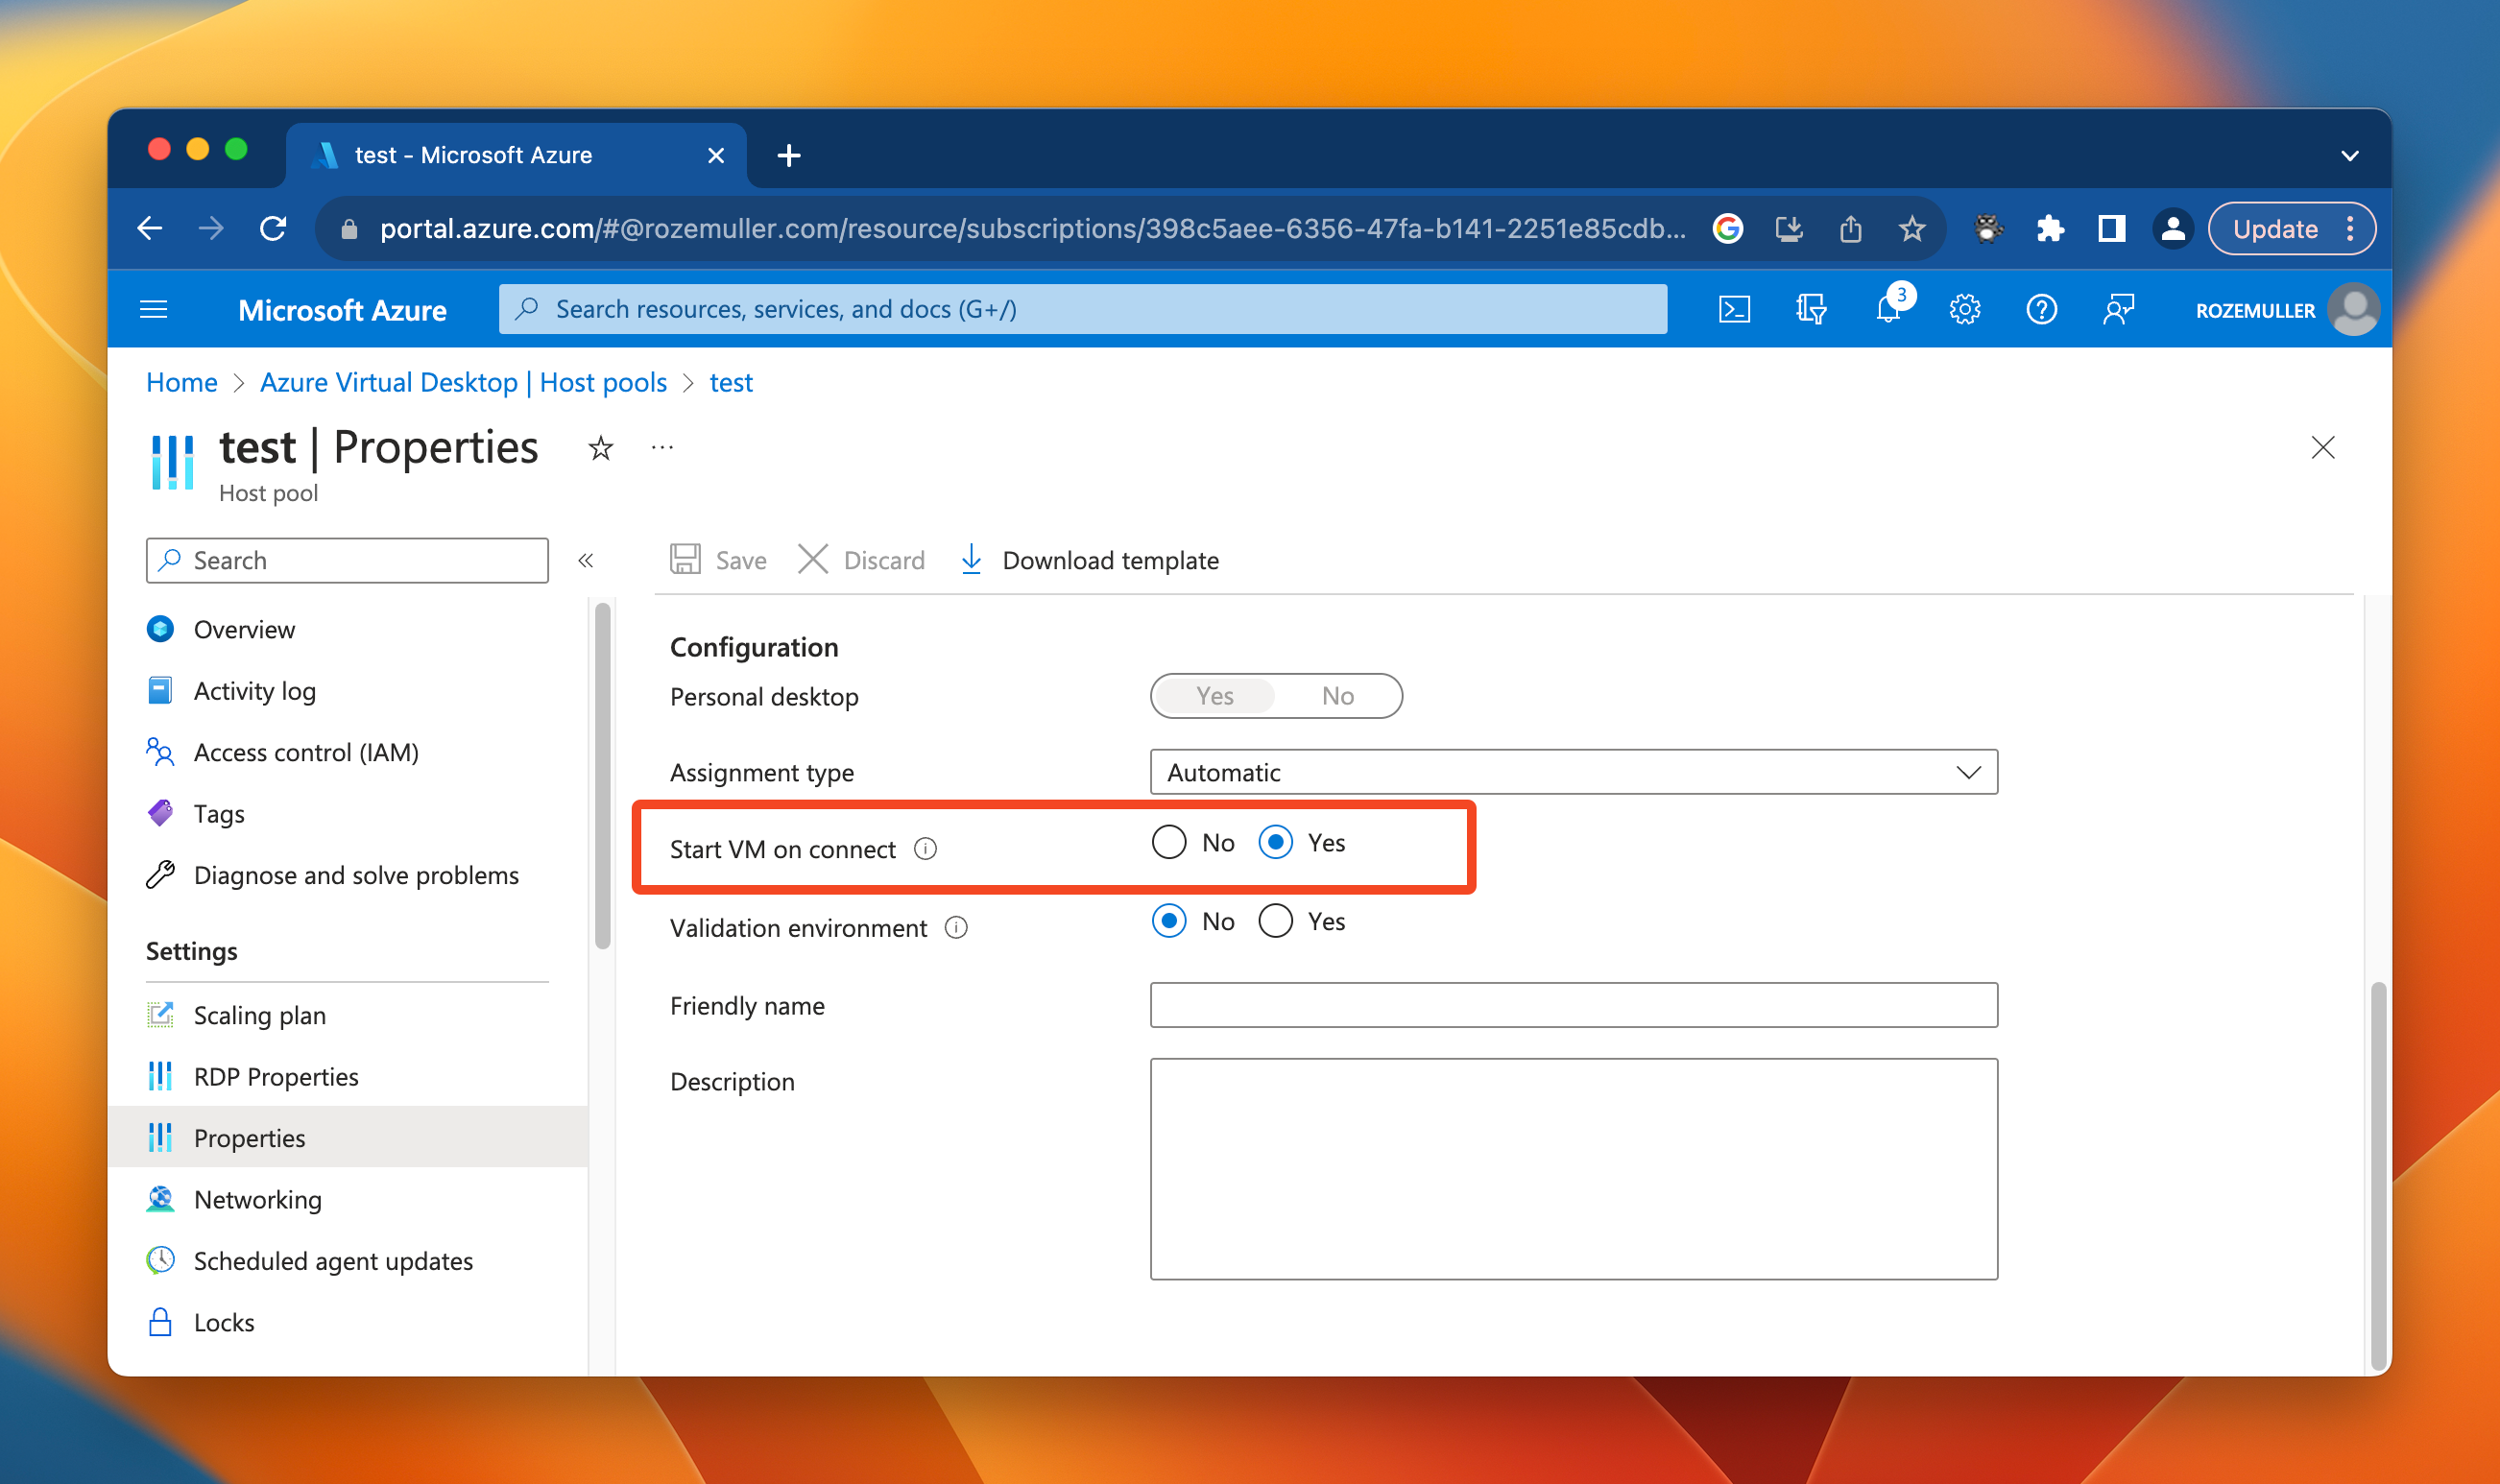Open the portal hamburger menu

pyautogui.click(x=154, y=310)
